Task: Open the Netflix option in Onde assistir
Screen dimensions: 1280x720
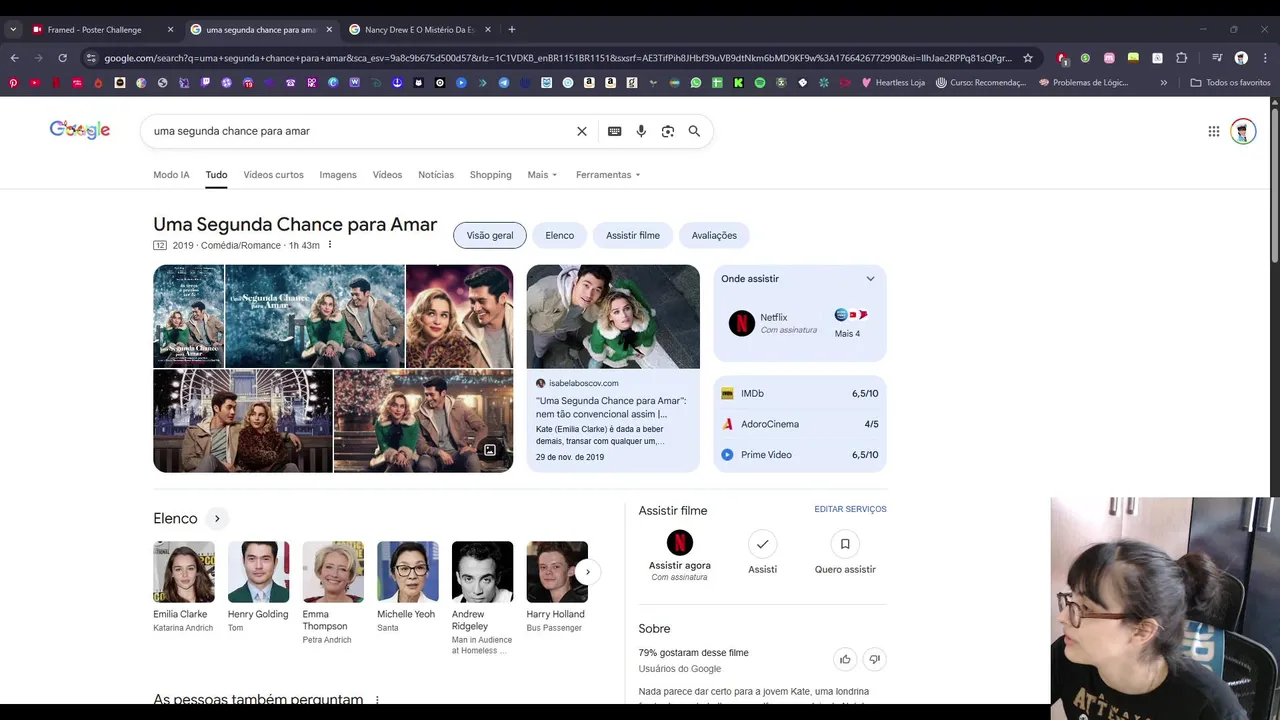Action: pos(773,323)
